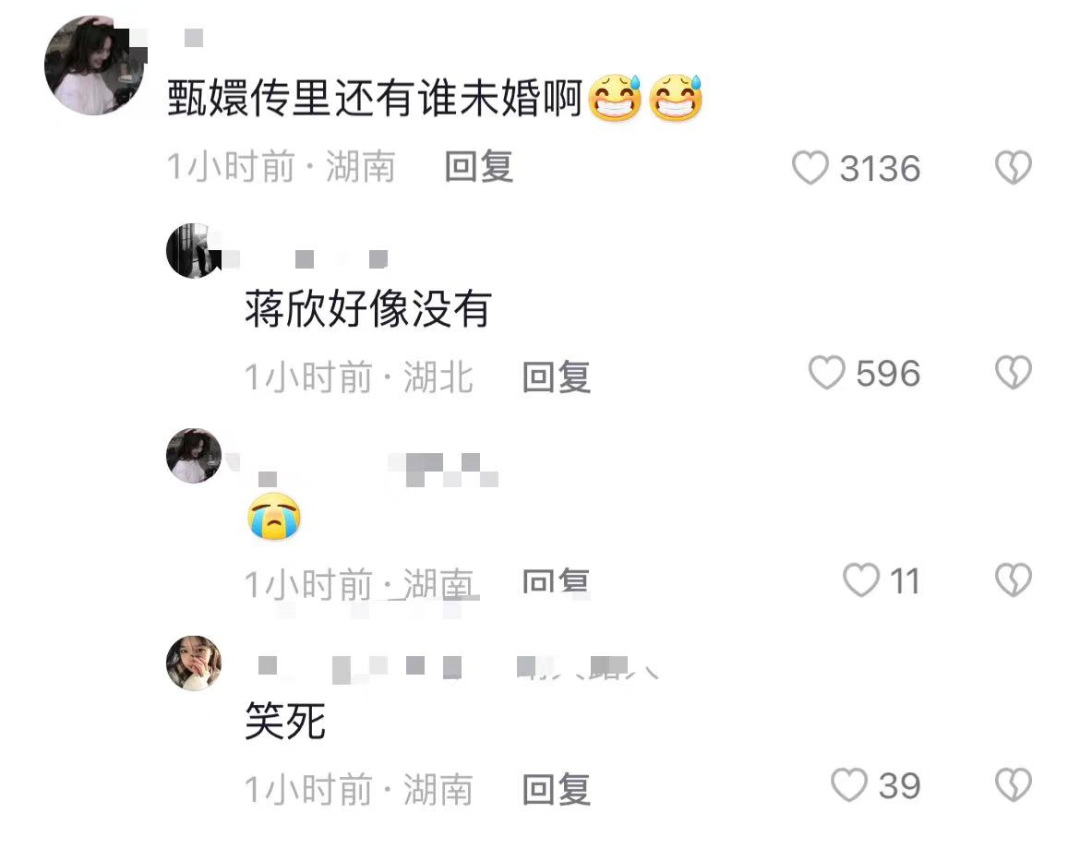Screen dimensions: 1080x860
Task: Select the 蒋欣好像没有 comment text
Action: (368, 308)
